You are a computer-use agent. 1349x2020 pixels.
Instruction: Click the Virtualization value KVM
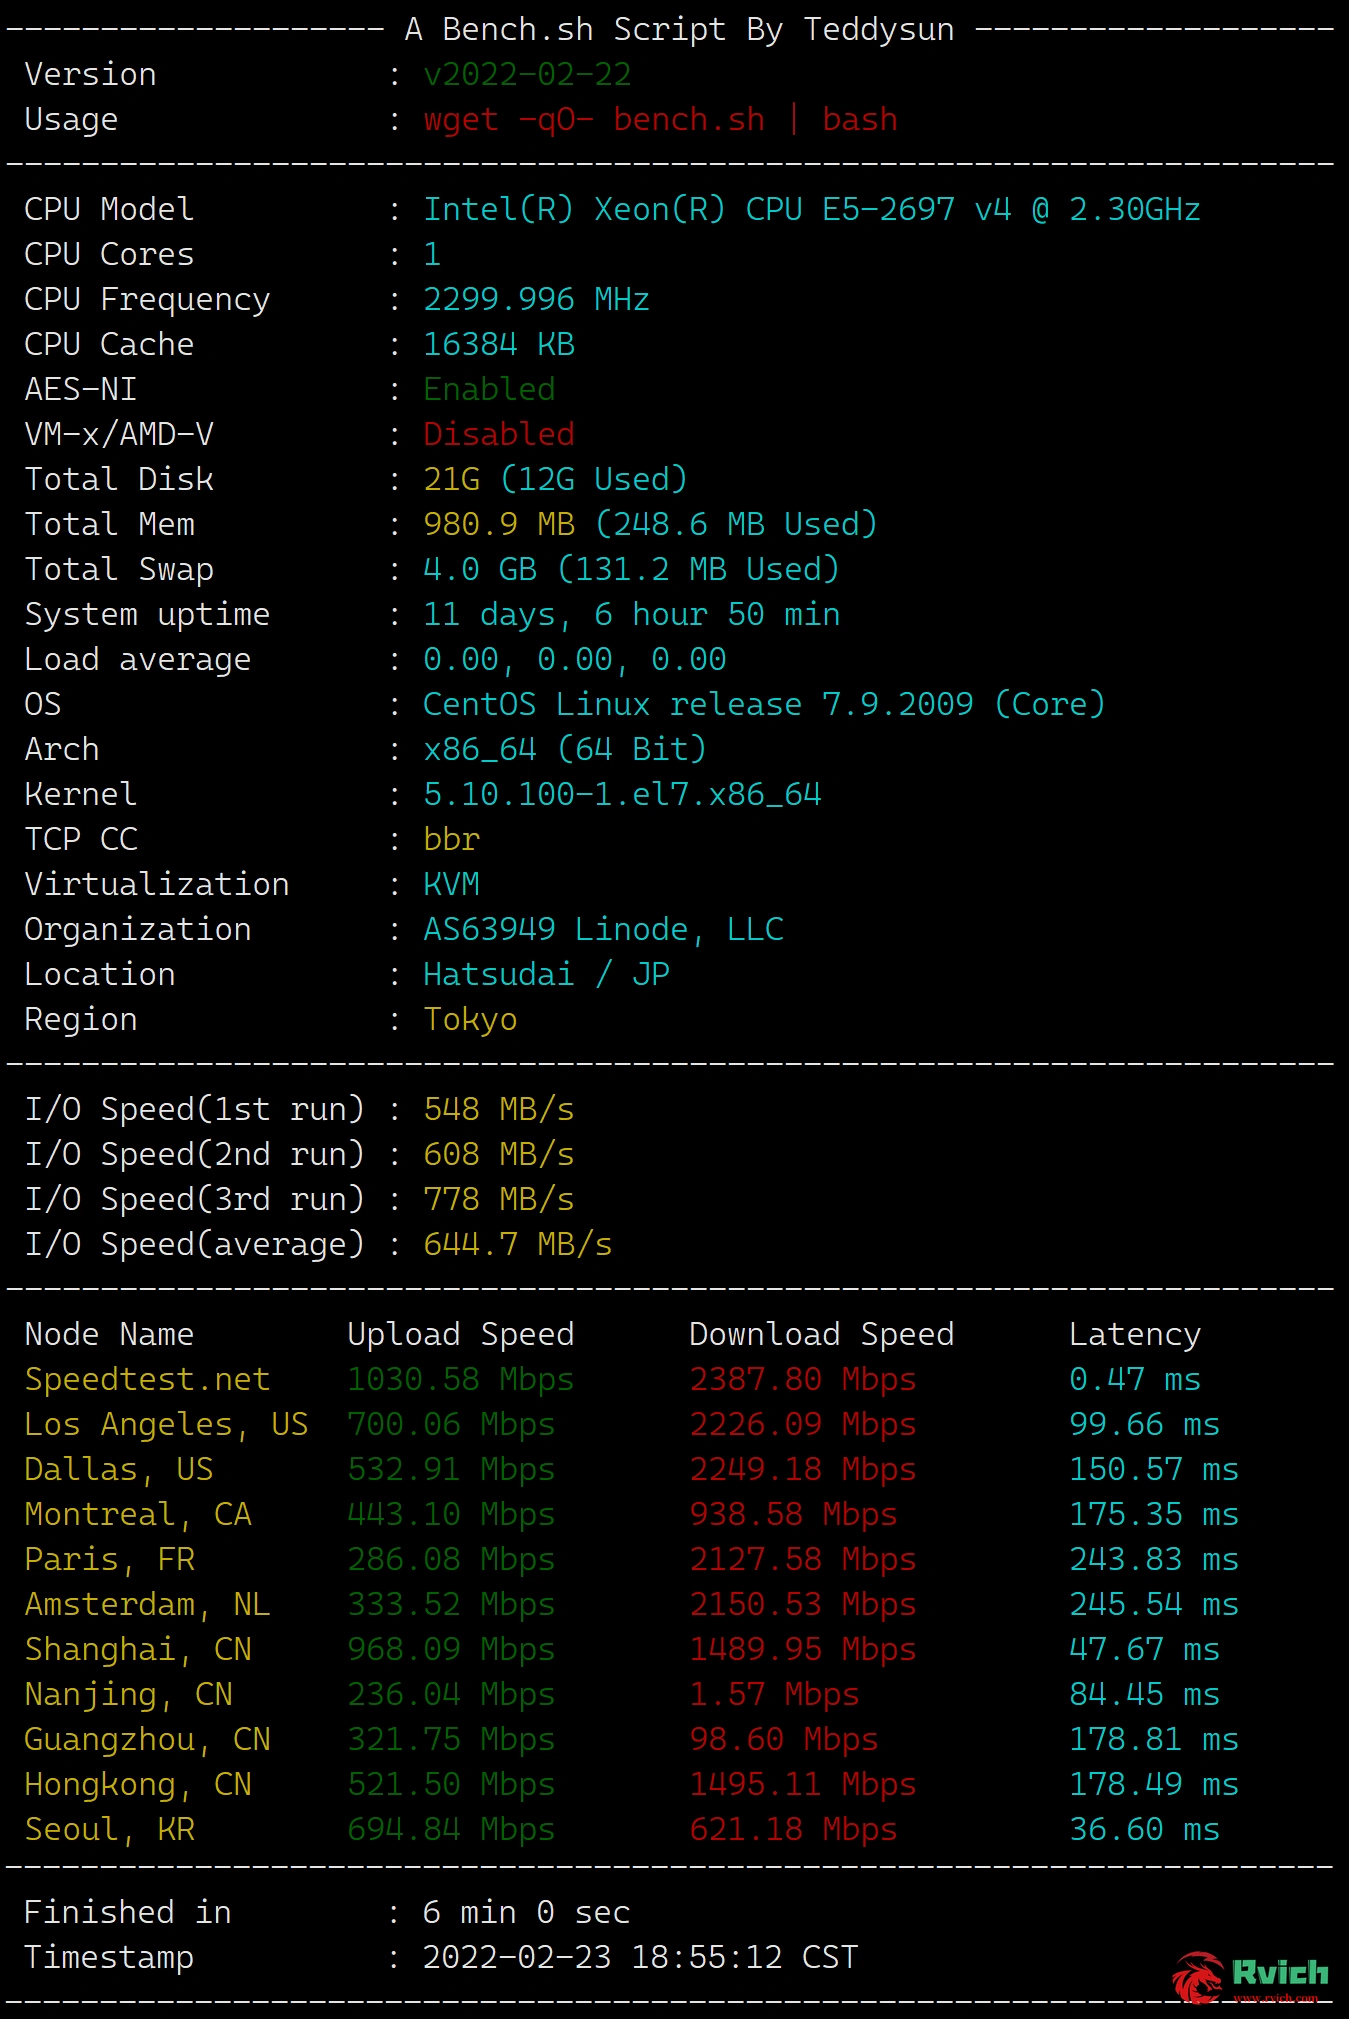[451, 884]
